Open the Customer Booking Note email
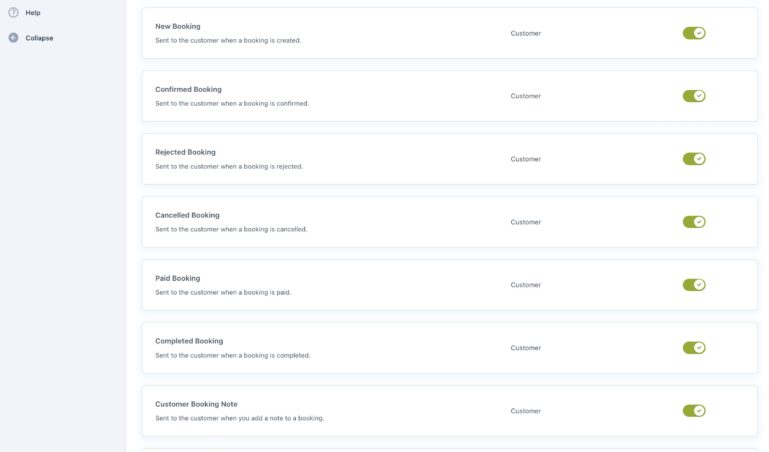Viewport: 769px width, 452px height. (x=196, y=404)
